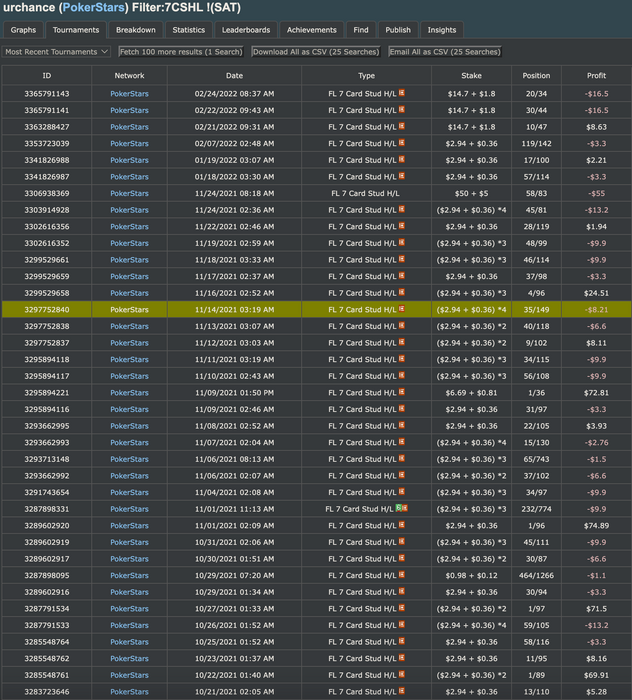Sort by the Position column header
632x700 pixels.
536,75
